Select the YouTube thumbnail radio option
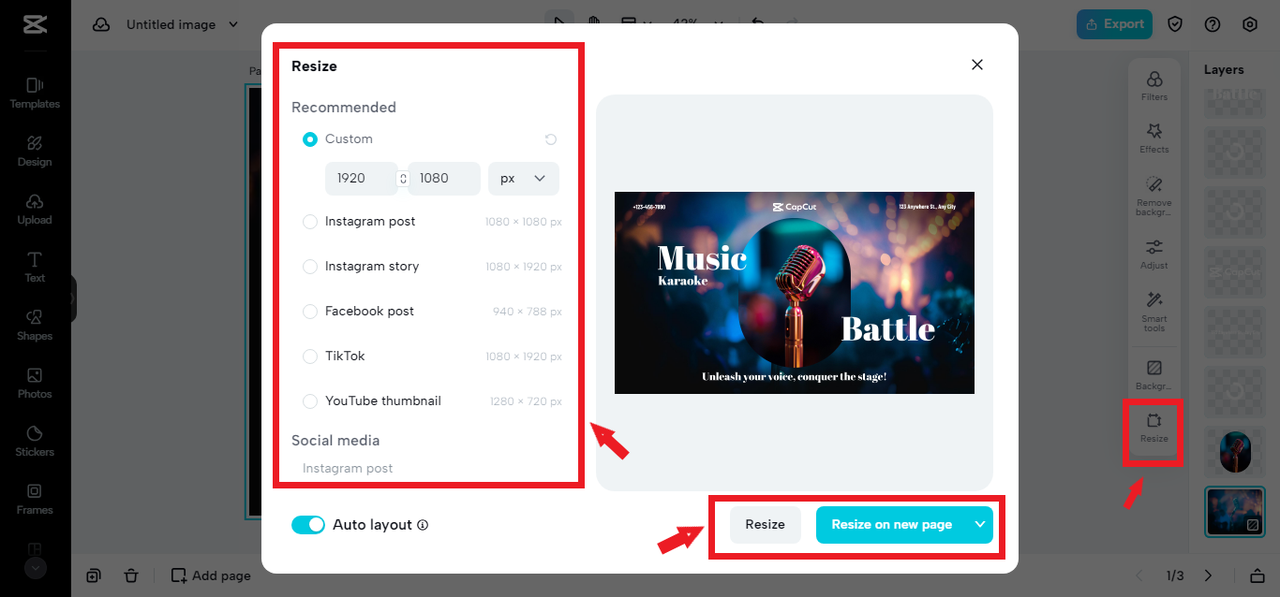The height and width of the screenshot is (597, 1280). pos(310,401)
